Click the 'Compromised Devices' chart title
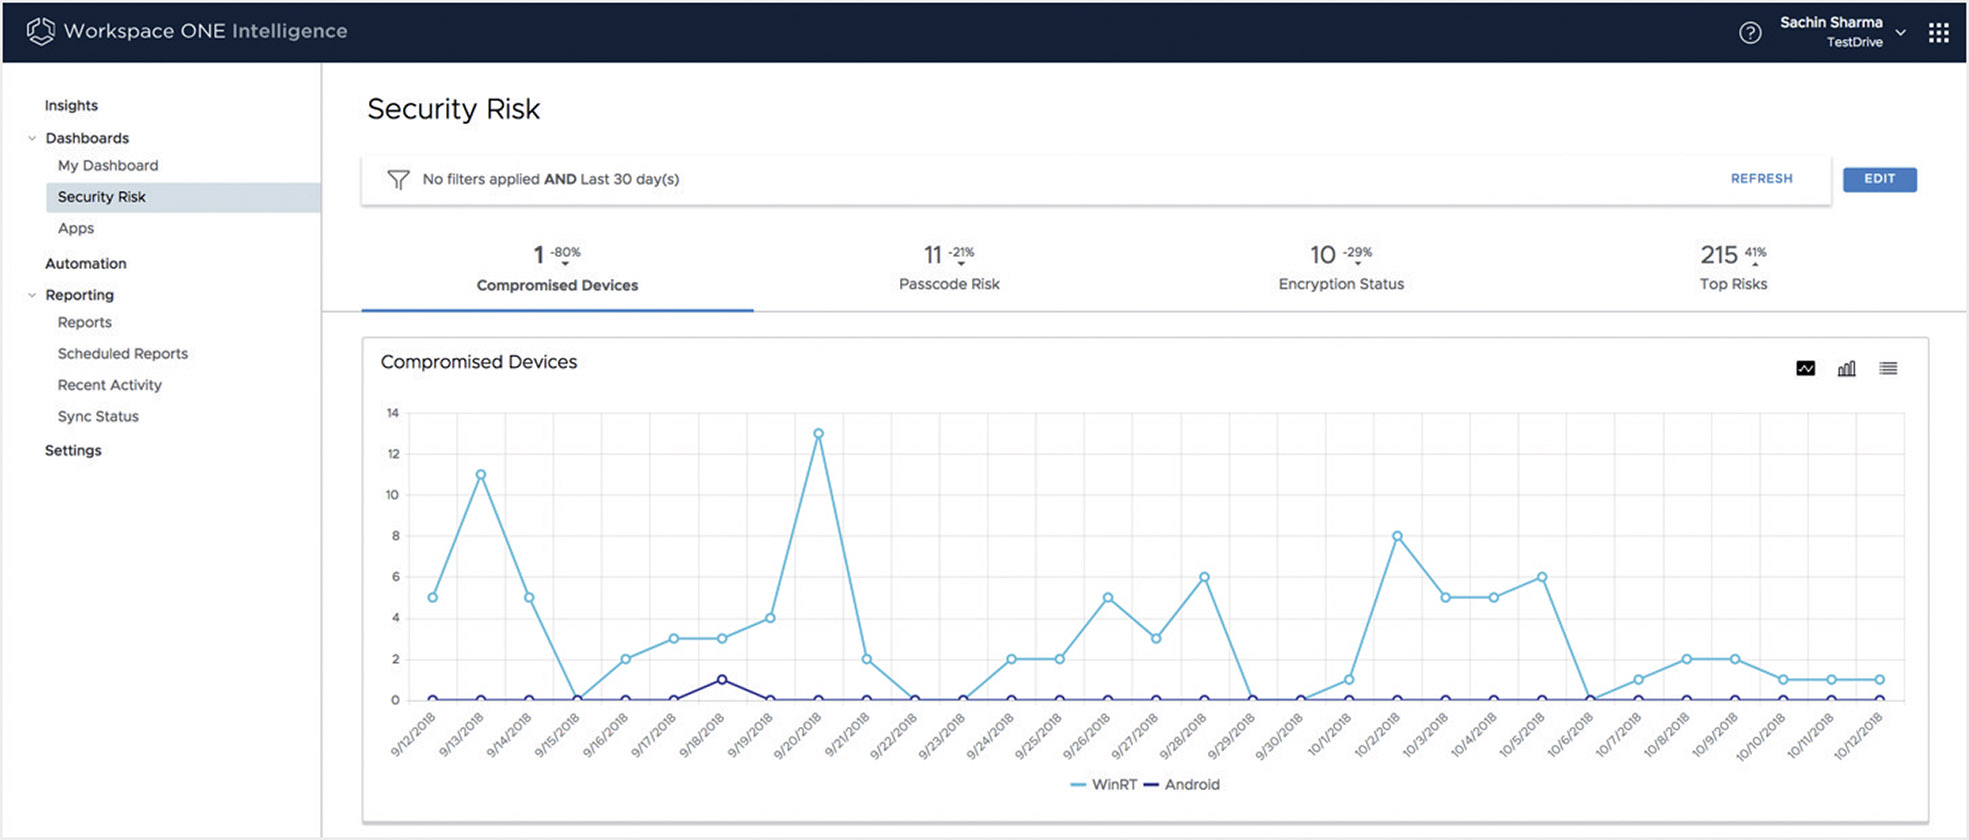 [479, 362]
